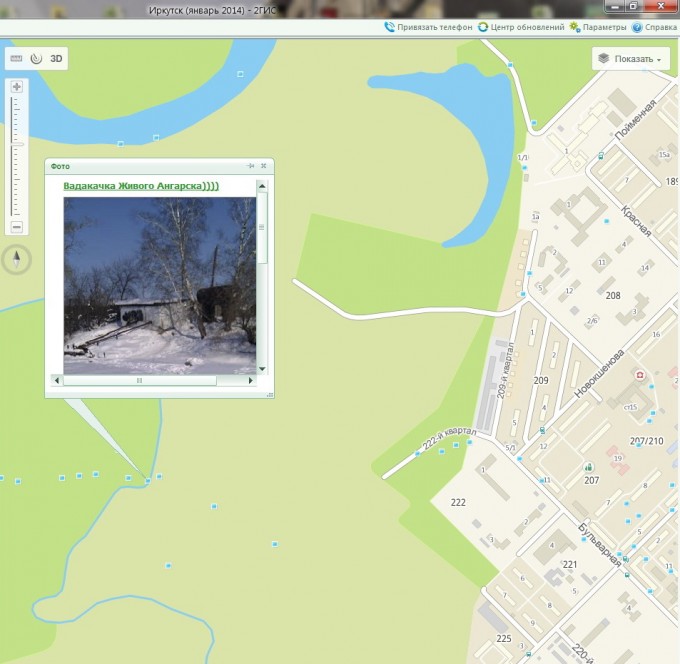Click the compass north arrow
Image resolution: width=680 pixels, height=664 pixels.
[17, 260]
